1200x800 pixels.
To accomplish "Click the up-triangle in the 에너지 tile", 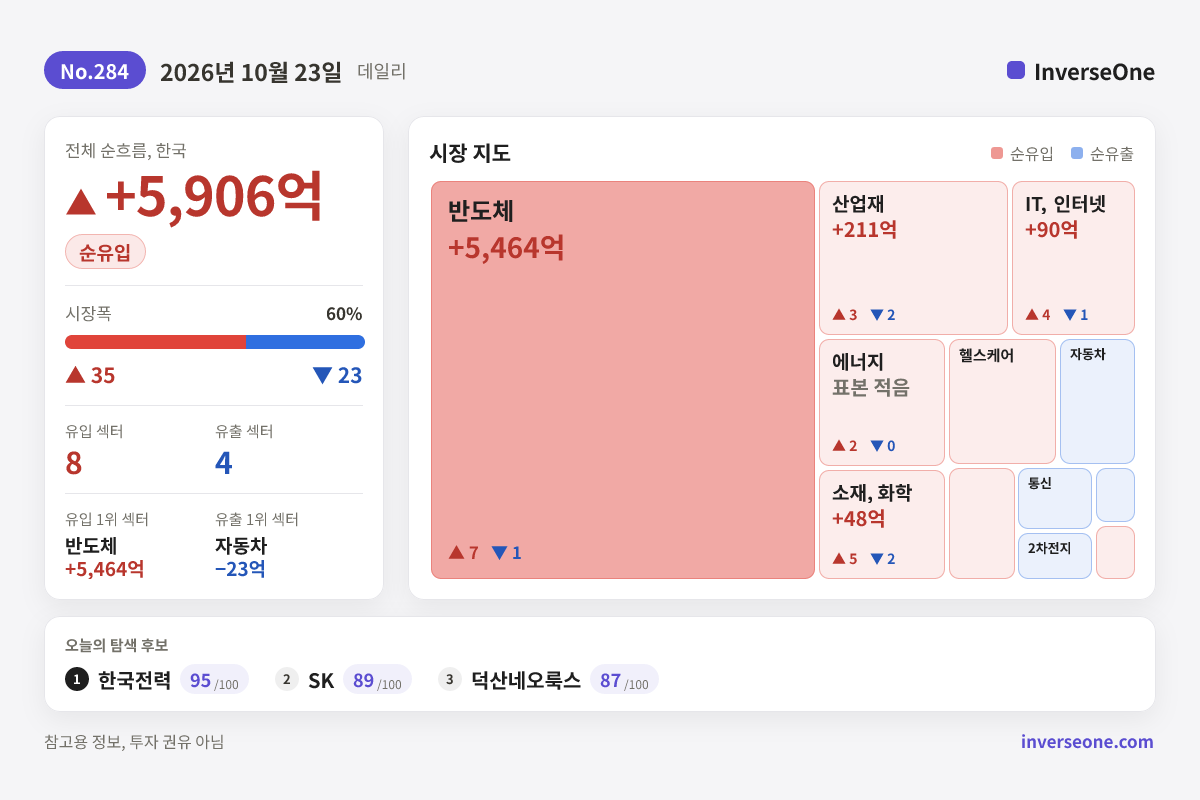I will point(839,445).
